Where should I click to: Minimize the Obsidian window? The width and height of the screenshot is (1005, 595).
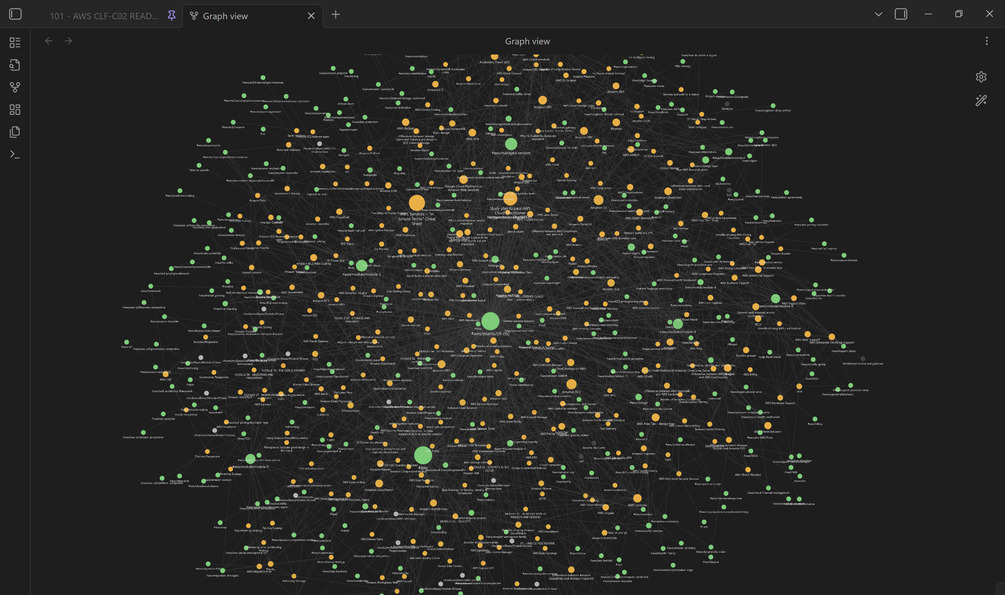tap(928, 14)
